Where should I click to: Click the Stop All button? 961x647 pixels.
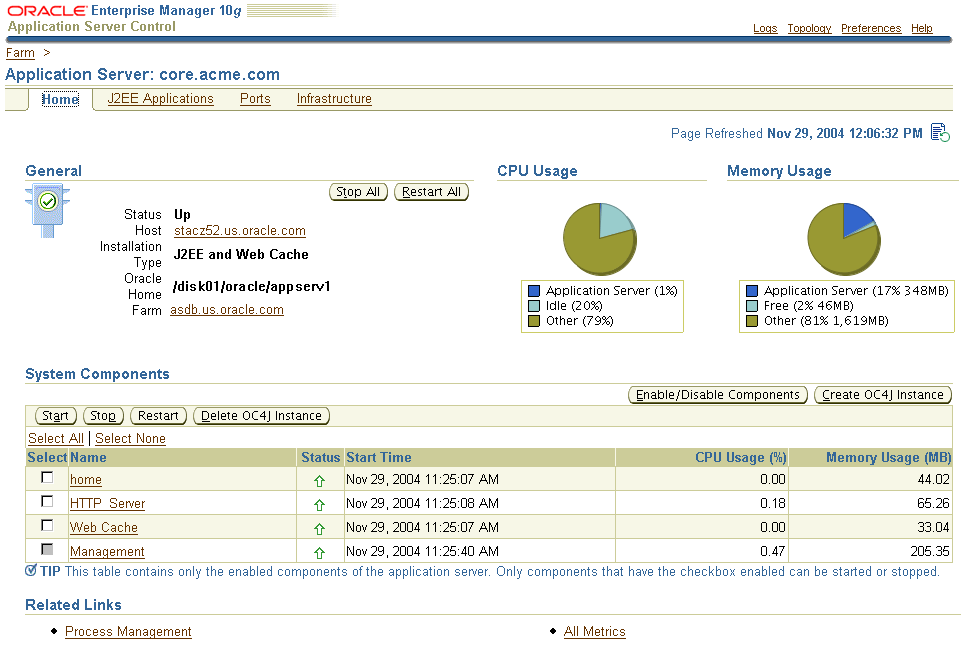[x=358, y=192]
